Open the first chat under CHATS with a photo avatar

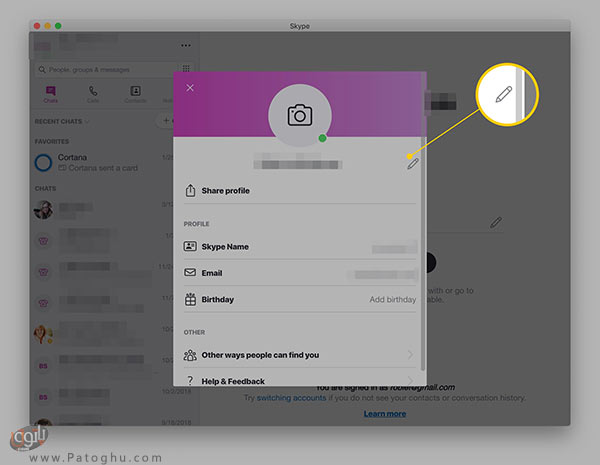click(x=103, y=210)
